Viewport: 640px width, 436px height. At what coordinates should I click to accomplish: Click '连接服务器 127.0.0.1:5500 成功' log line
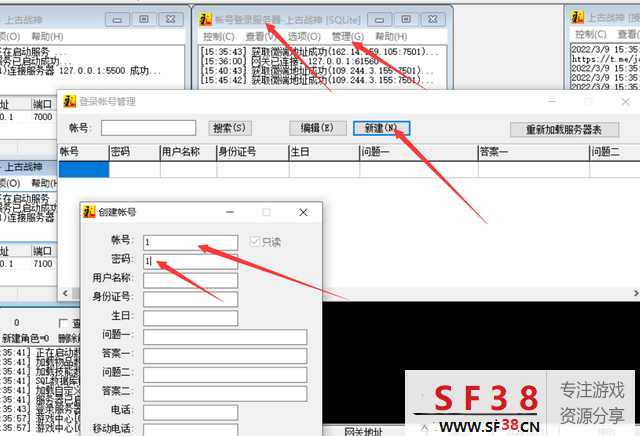(x=80, y=71)
